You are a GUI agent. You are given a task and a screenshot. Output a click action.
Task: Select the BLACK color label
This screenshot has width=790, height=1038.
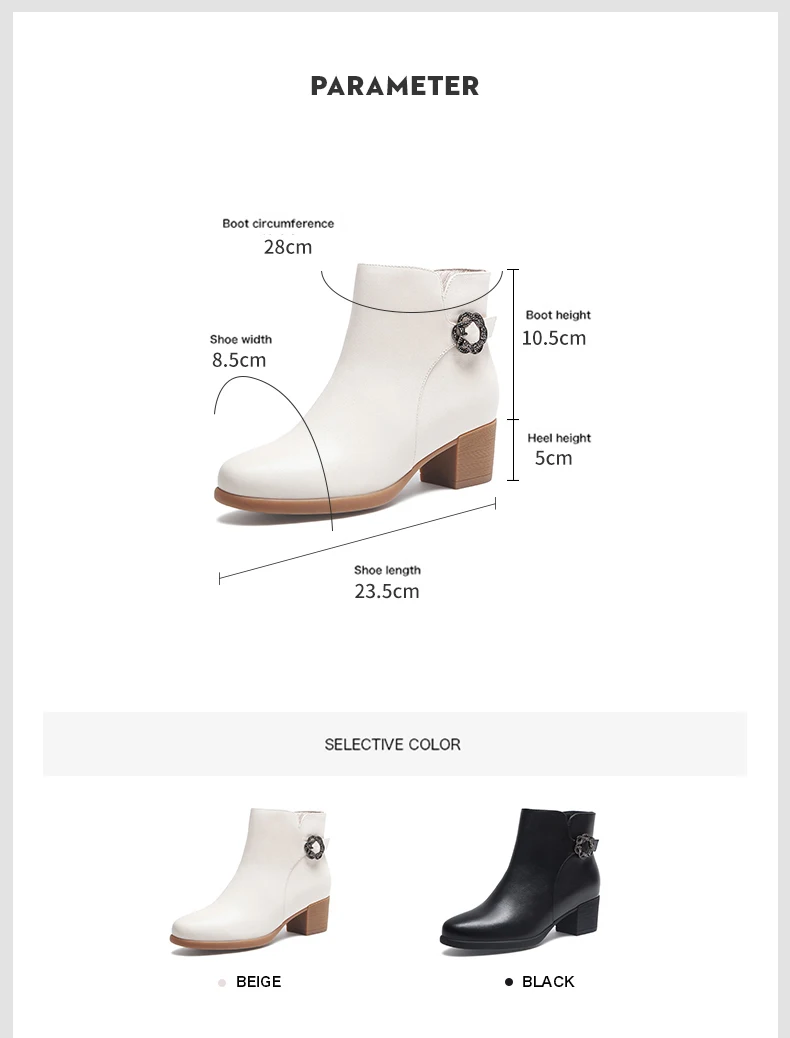point(548,982)
